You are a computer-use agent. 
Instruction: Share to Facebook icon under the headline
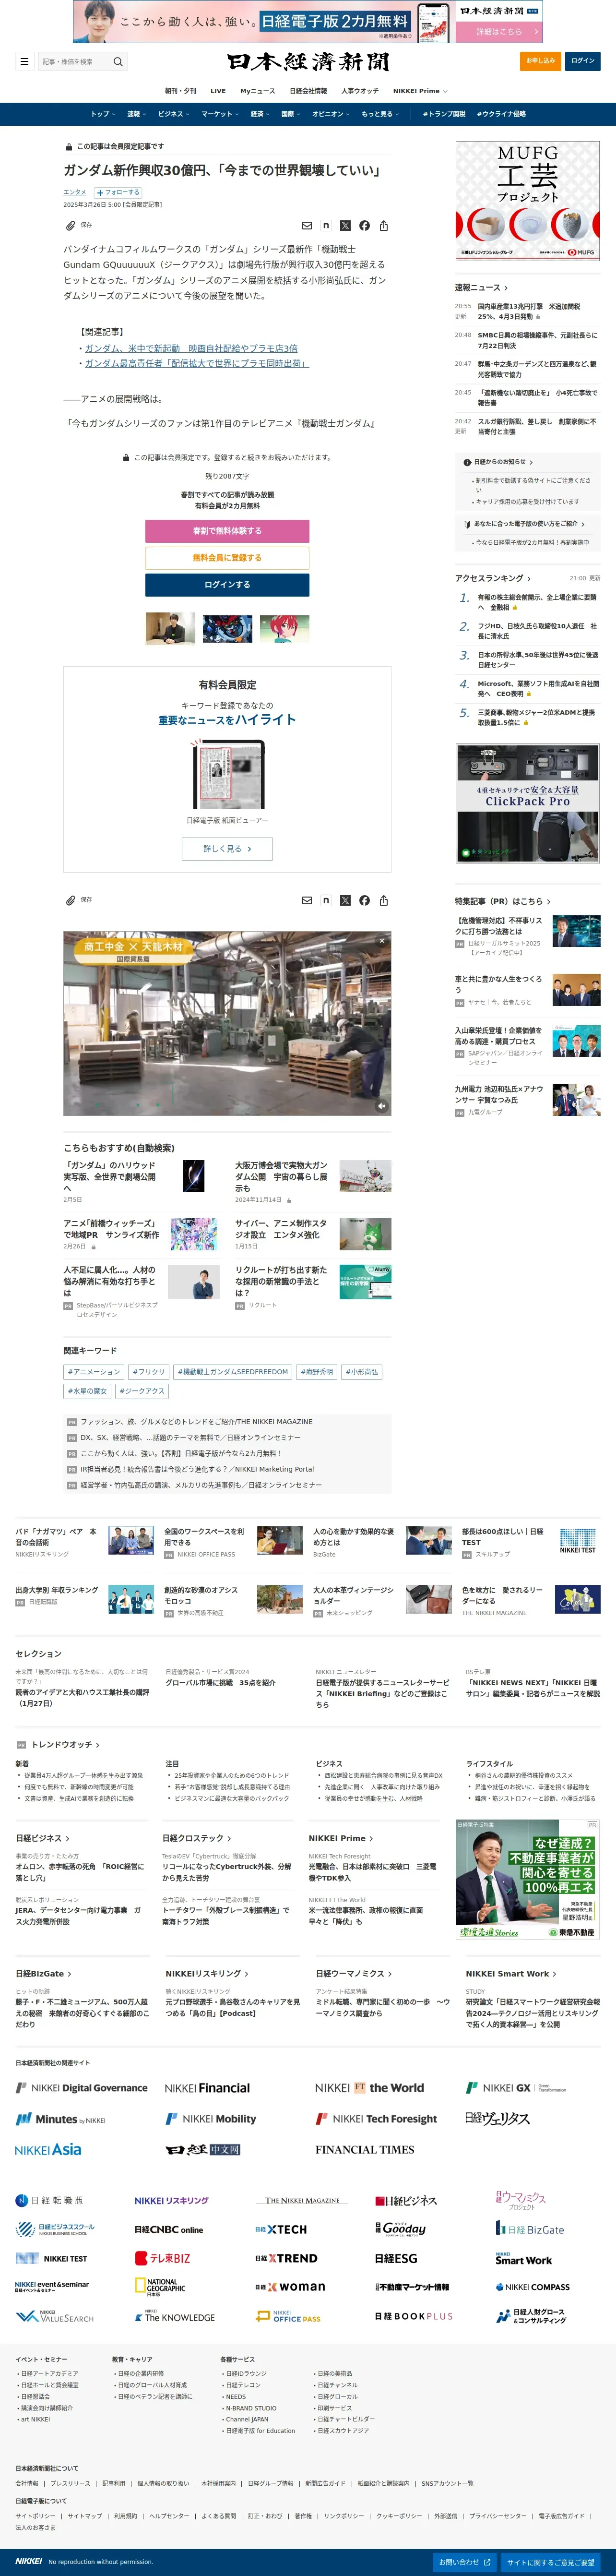364,226
